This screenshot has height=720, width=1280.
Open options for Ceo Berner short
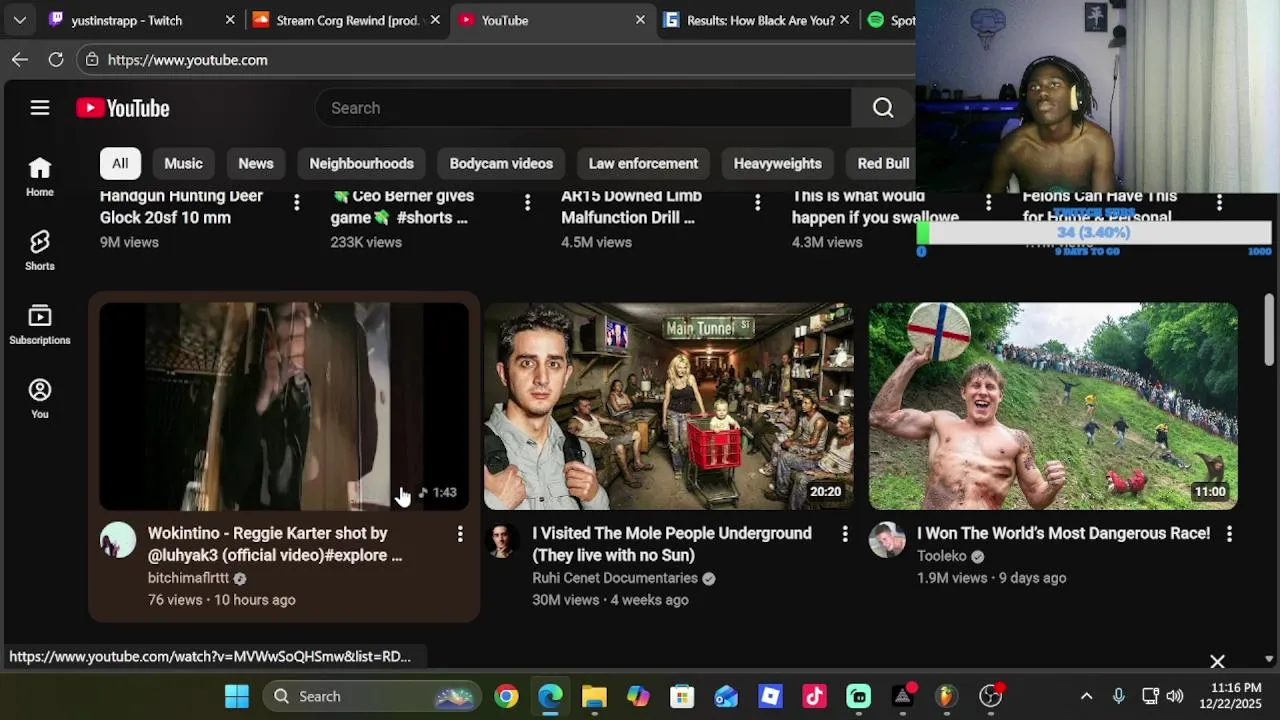(527, 203)
